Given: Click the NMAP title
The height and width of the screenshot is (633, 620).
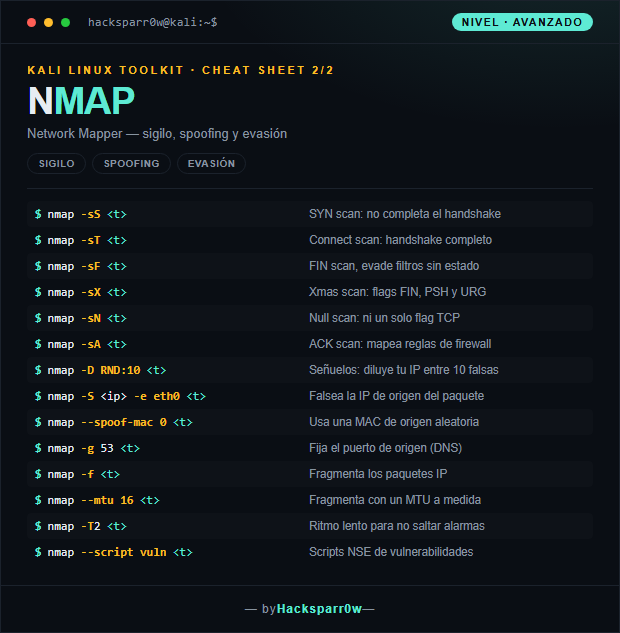Looking at the screenshot, I should [x=81, y=101].
